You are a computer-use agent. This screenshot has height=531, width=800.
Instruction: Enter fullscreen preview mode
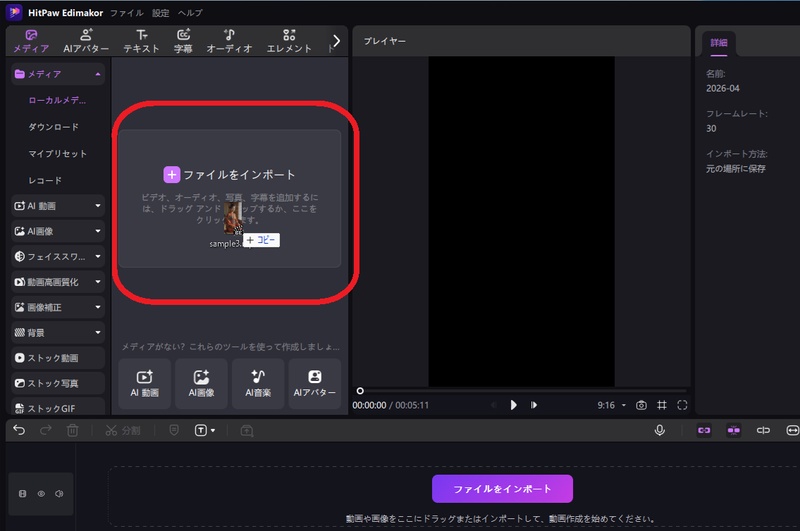tap(682, 405)
